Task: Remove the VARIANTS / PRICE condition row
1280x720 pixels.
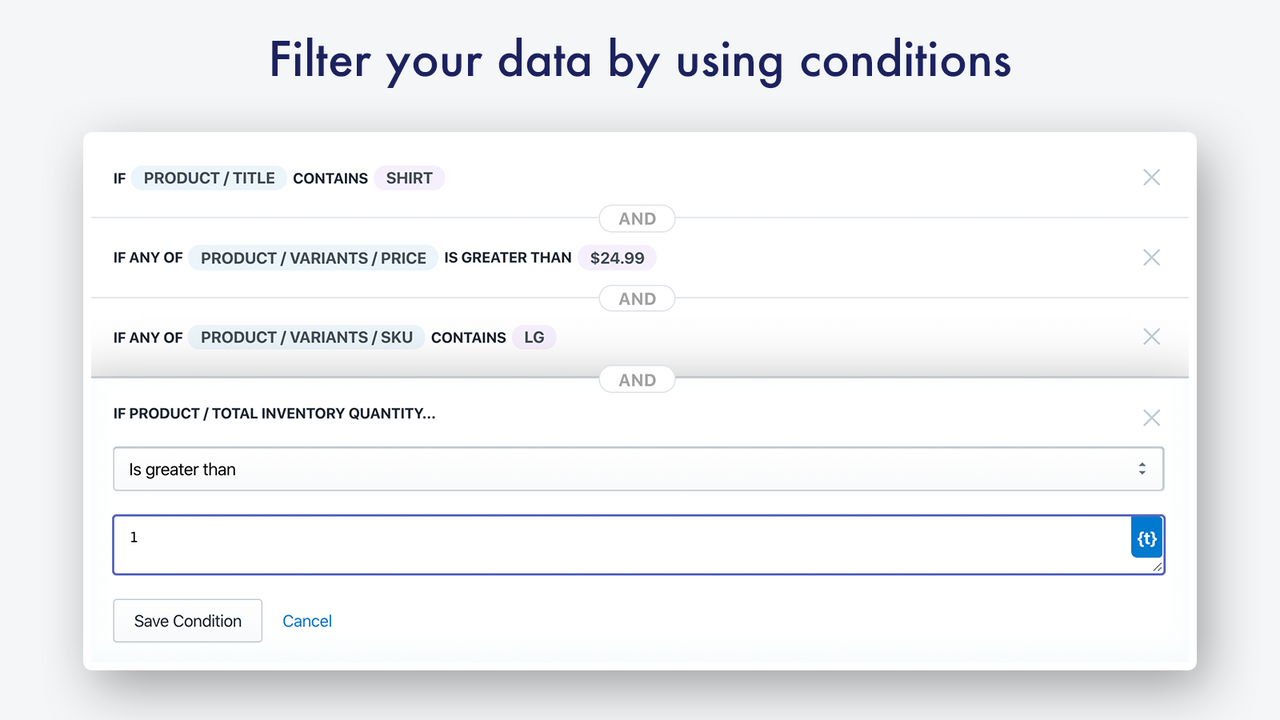Action: (x=1151, y=257)
